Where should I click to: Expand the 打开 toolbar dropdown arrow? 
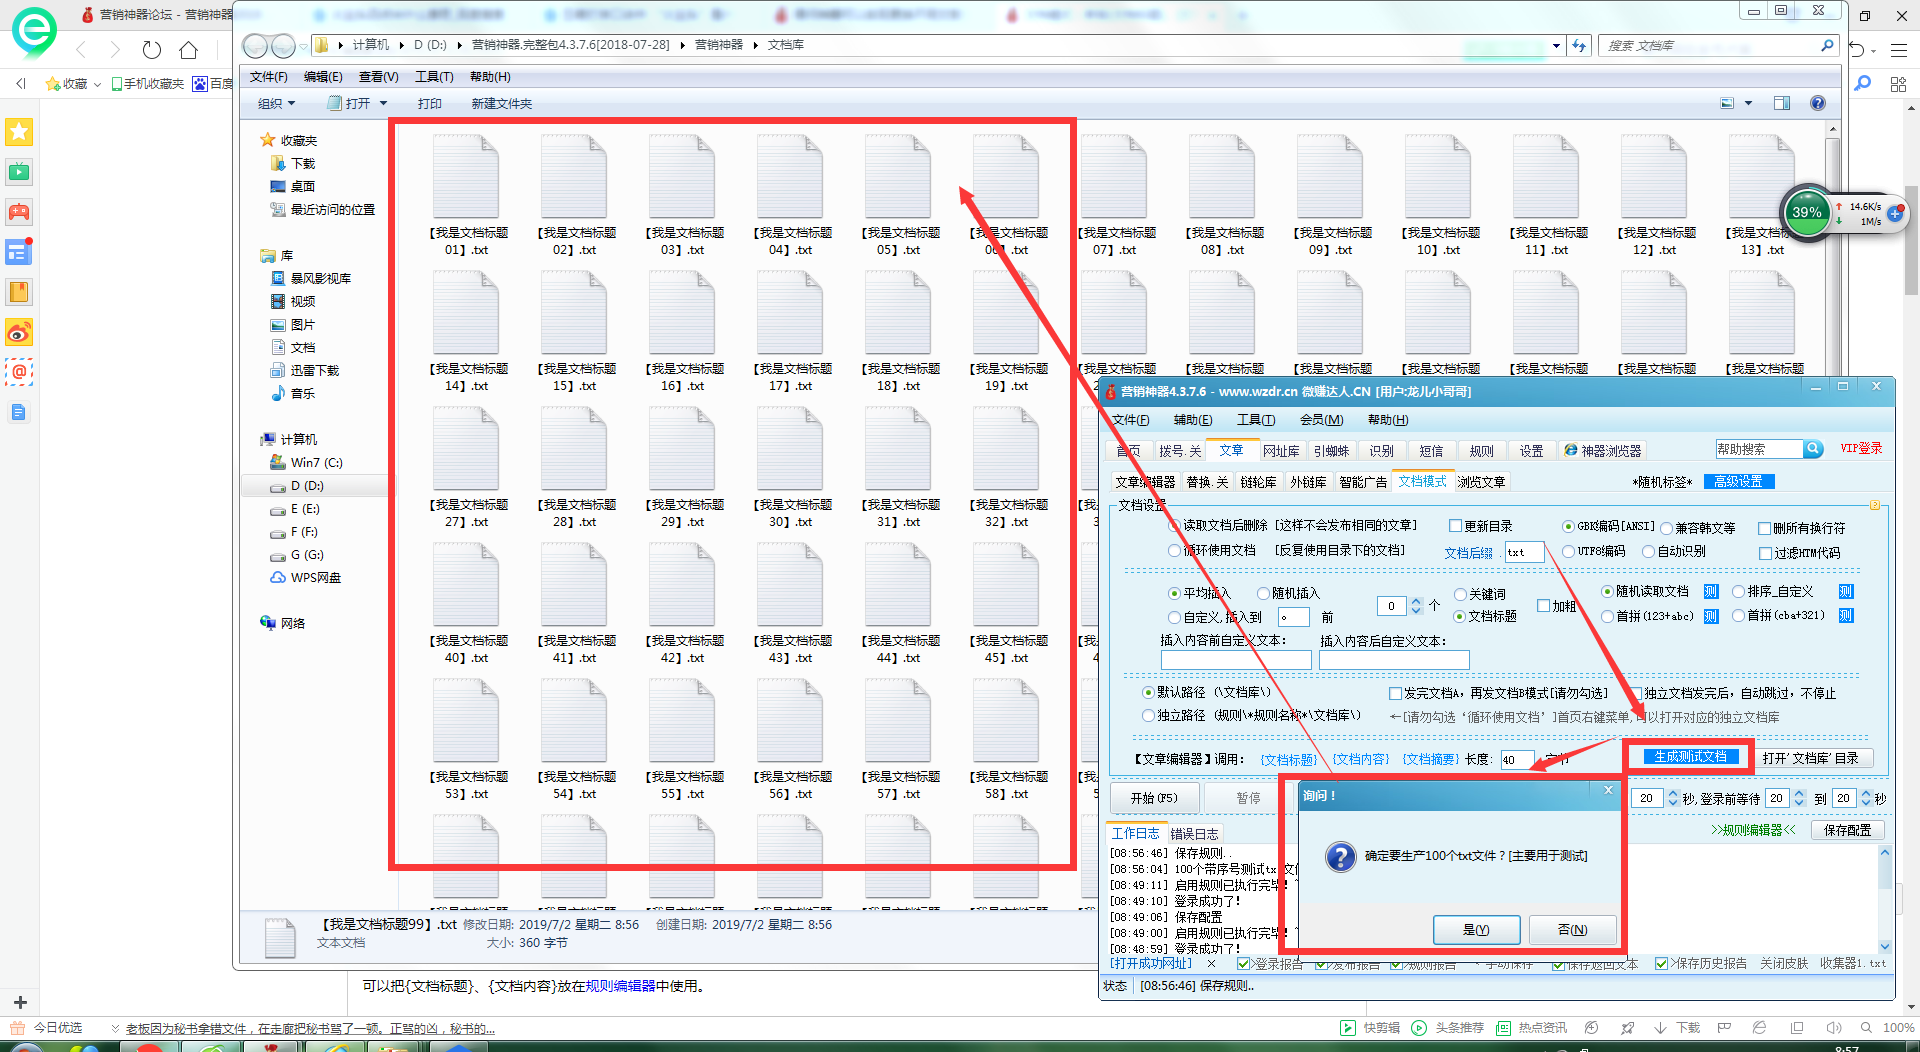coord(383,104)
